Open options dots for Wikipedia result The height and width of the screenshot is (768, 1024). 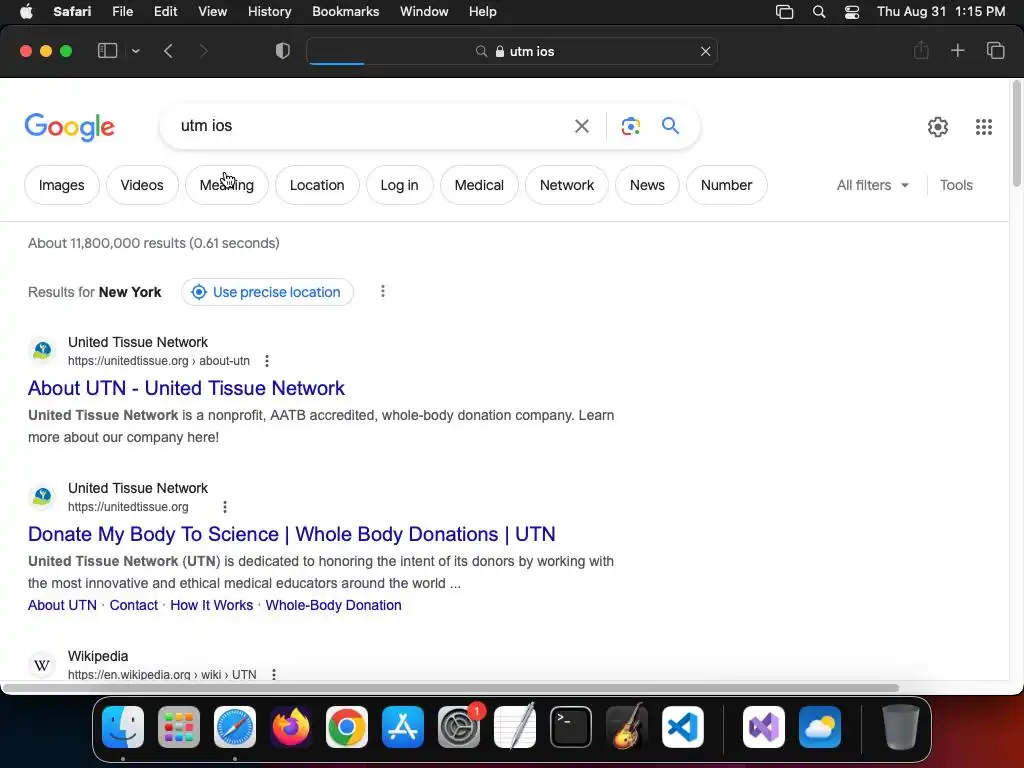click(x=274, y=675)
